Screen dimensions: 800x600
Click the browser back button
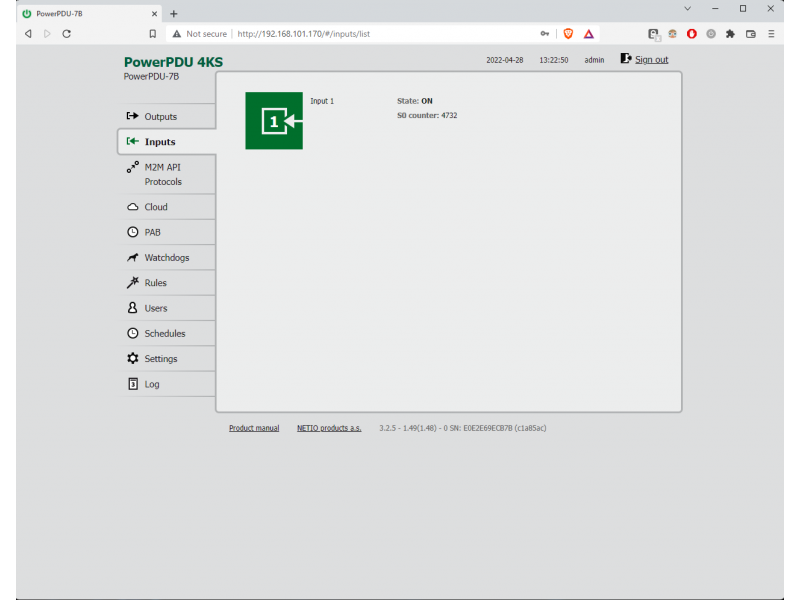point(29,34)
